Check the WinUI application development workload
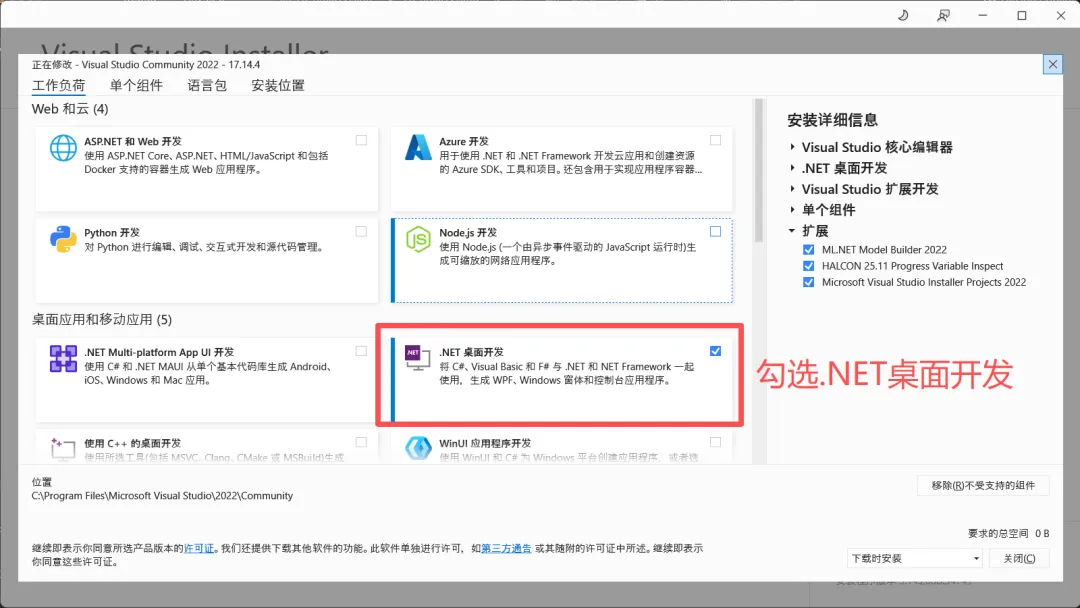The image size is (1080, 608). pos(716,442)
